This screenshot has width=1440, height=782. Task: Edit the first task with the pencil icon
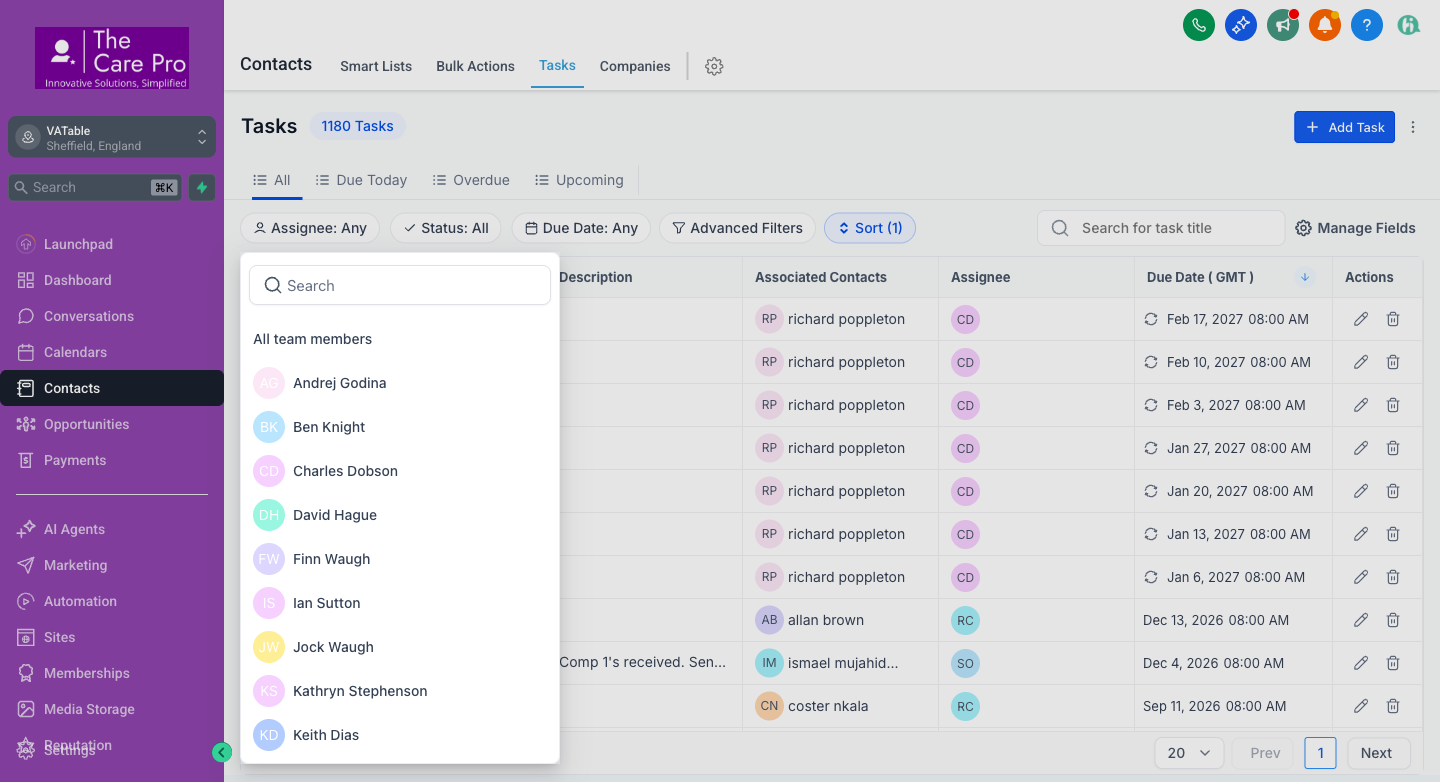click(x=1360, y=318)
